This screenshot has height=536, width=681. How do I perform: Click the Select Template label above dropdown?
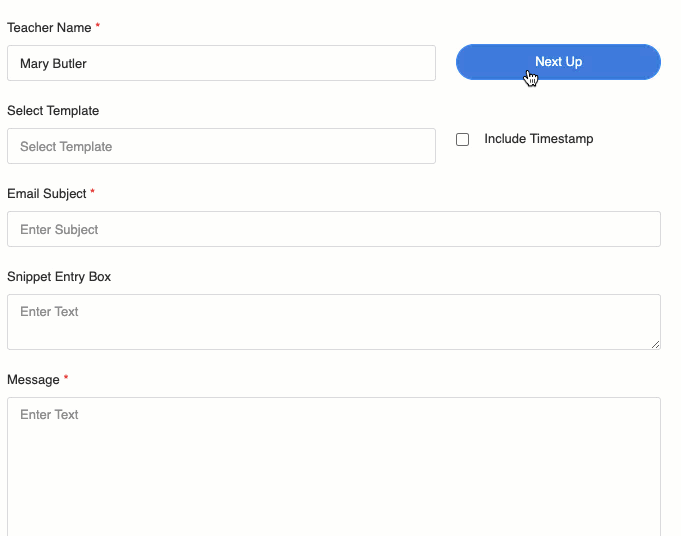click(x=53, y=110)
